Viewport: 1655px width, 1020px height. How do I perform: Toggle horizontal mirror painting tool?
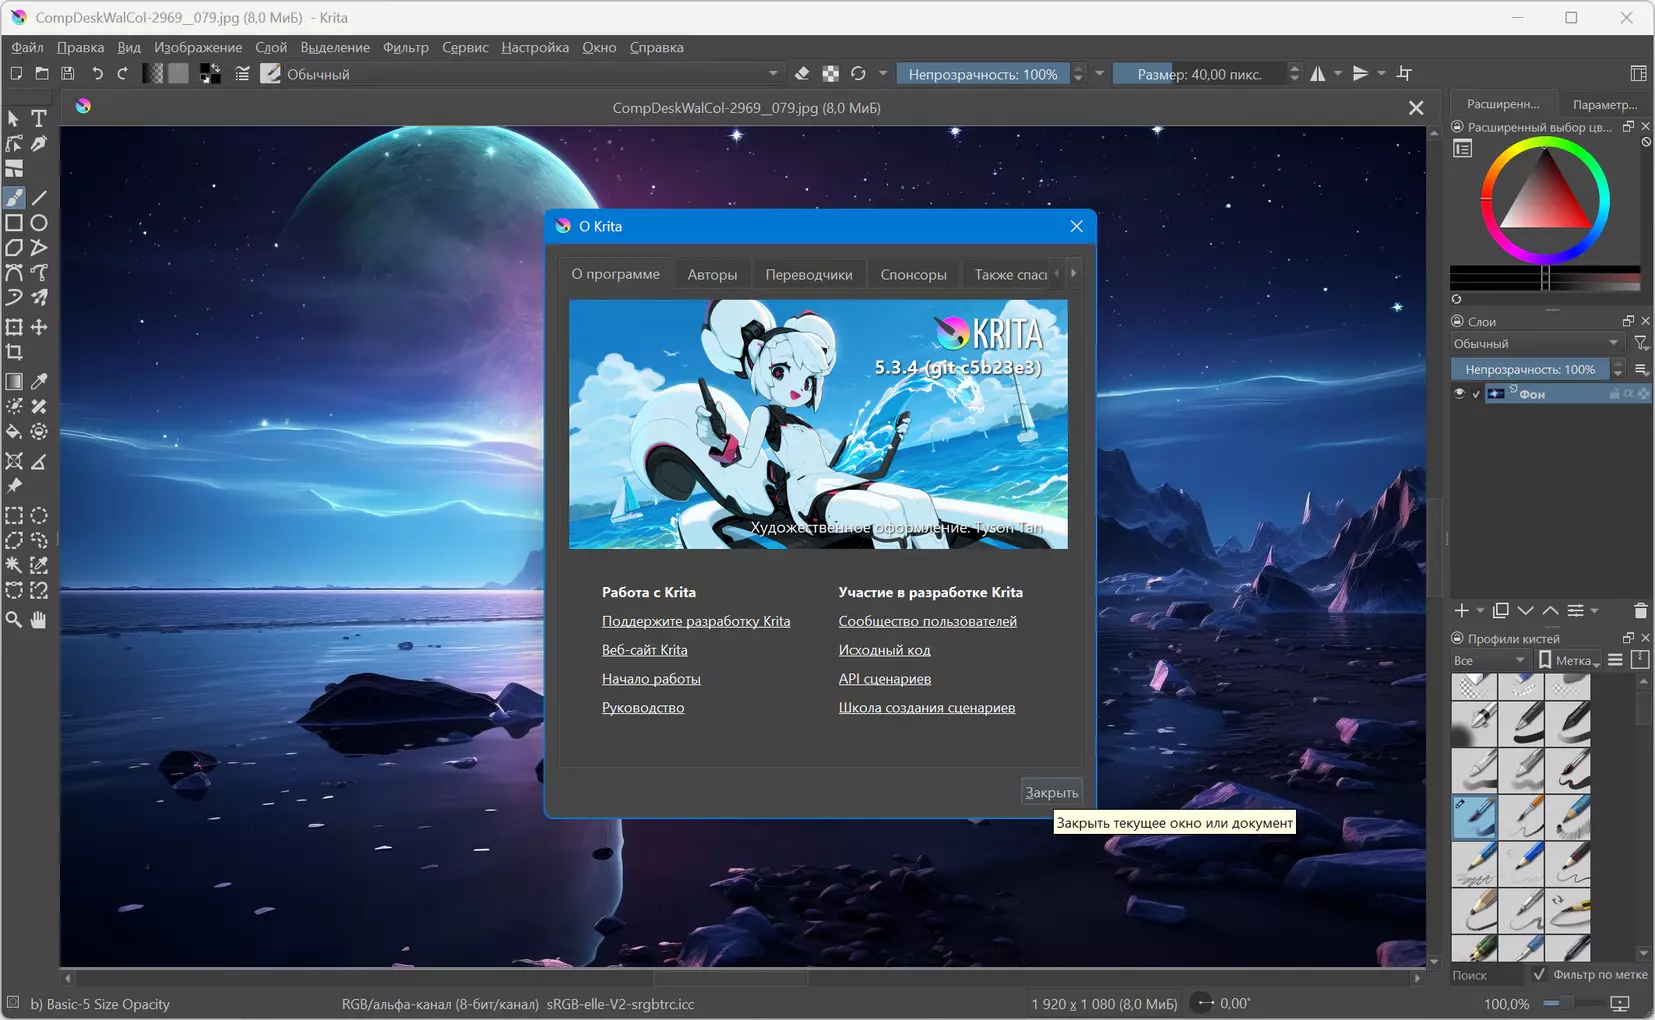[x=1318, y=73]
